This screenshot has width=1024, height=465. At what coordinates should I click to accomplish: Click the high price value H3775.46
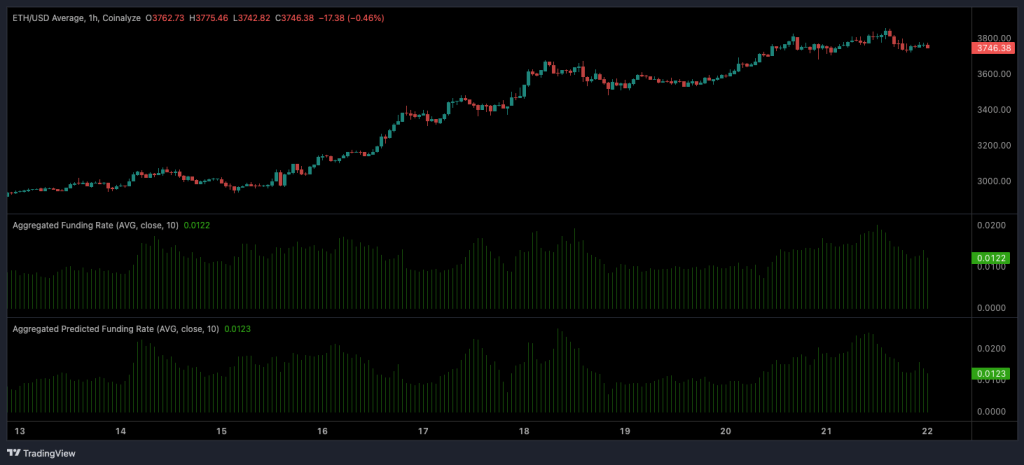click(x=211, y=18)
